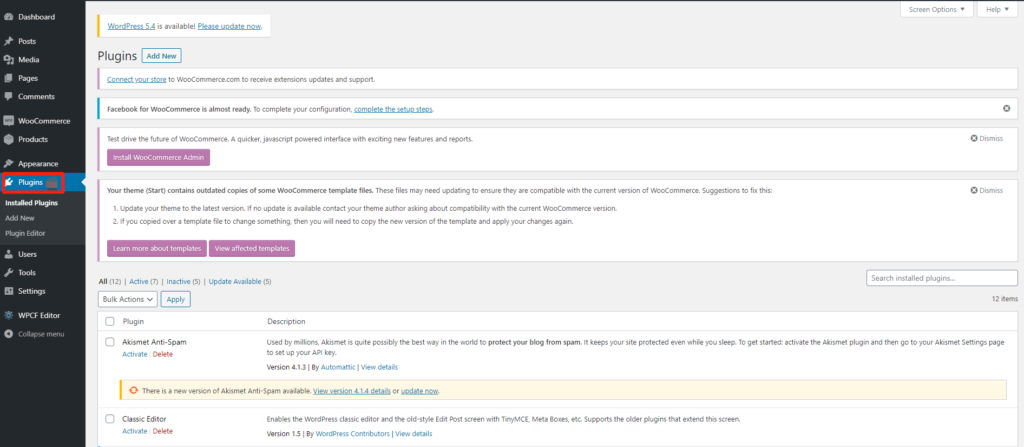Click the Connect your store link

pos(136,79)
